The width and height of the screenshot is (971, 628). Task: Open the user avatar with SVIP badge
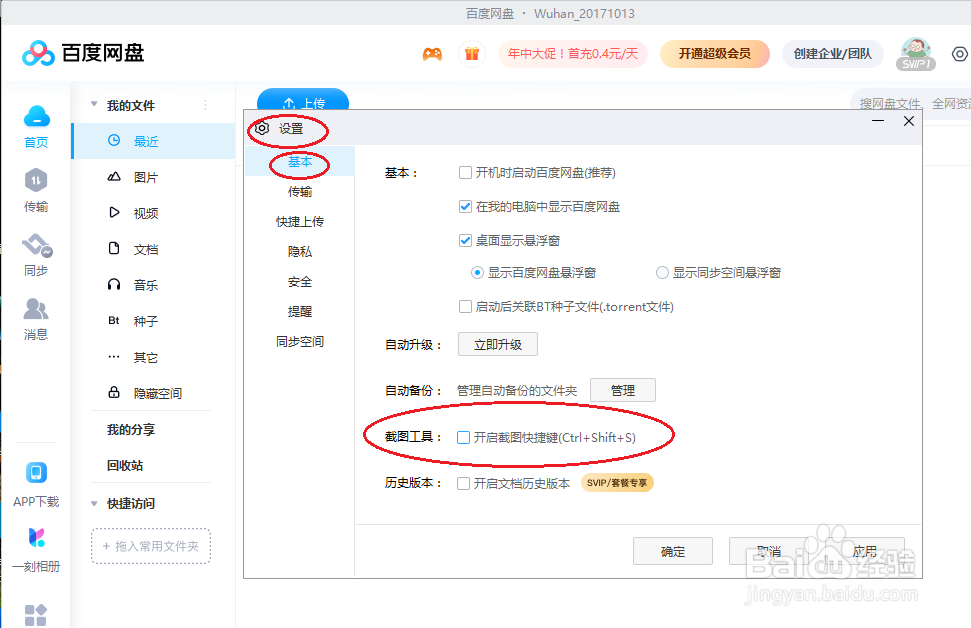[x=916, y=54]
